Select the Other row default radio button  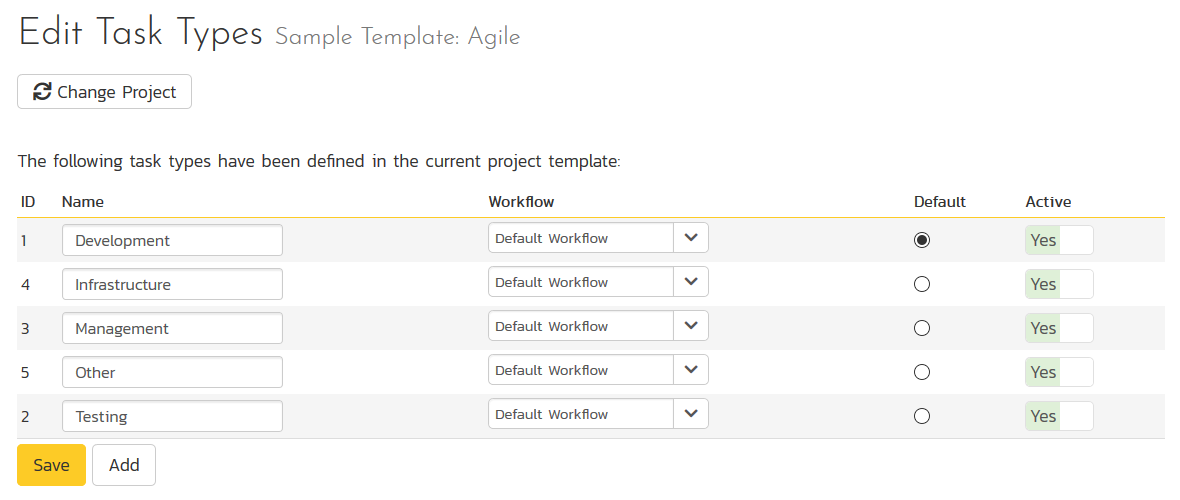pyautogui.click(x=922, y=372)
